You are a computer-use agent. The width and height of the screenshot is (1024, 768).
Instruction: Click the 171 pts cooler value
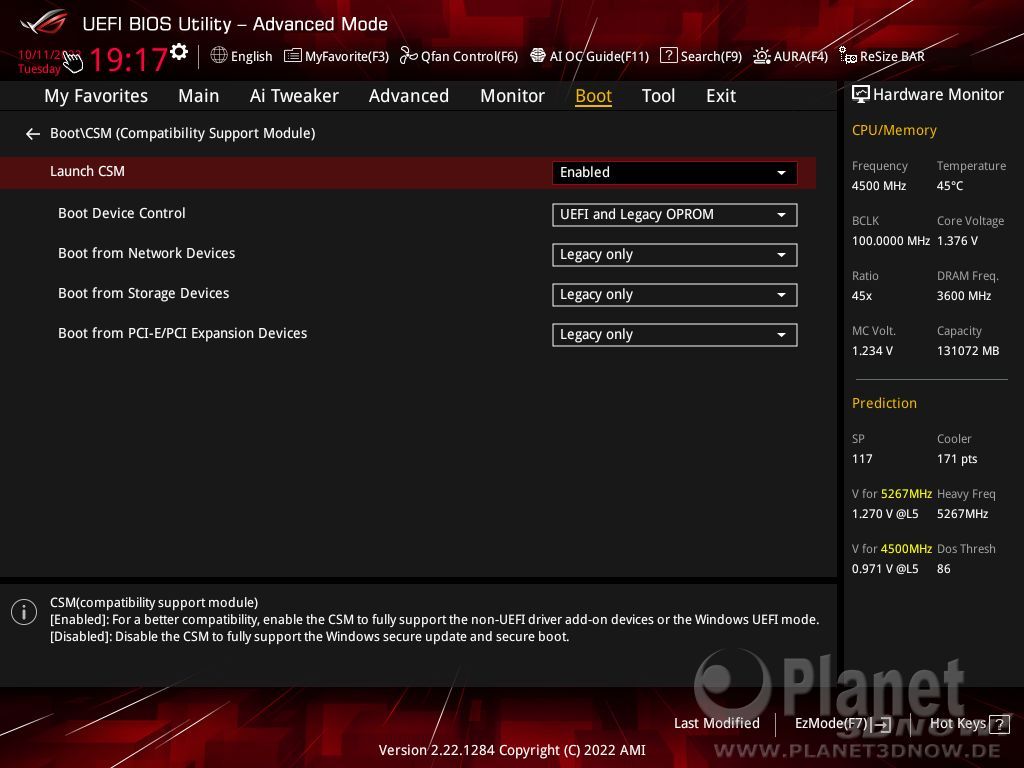click(x=957, y=459)
